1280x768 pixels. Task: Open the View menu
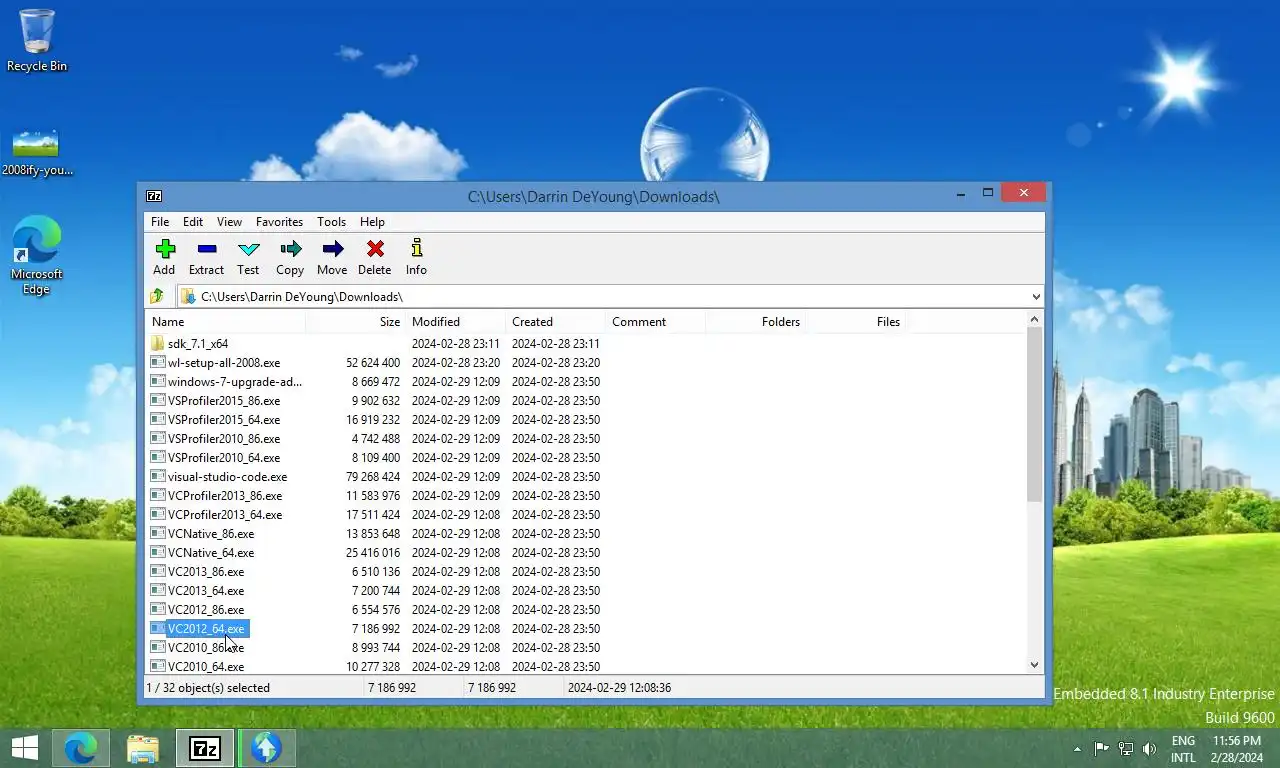pyautogui.click(x=229, y=222)
